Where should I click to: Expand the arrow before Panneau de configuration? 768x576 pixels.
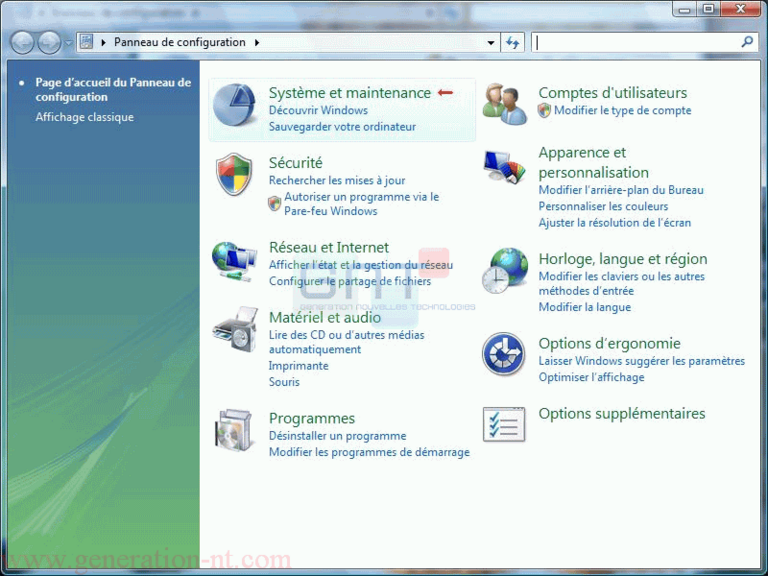(103, 43)
